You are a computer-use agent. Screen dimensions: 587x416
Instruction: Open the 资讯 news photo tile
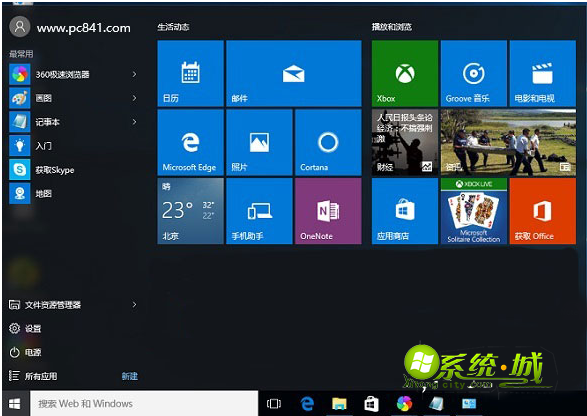tap(508, 142)
